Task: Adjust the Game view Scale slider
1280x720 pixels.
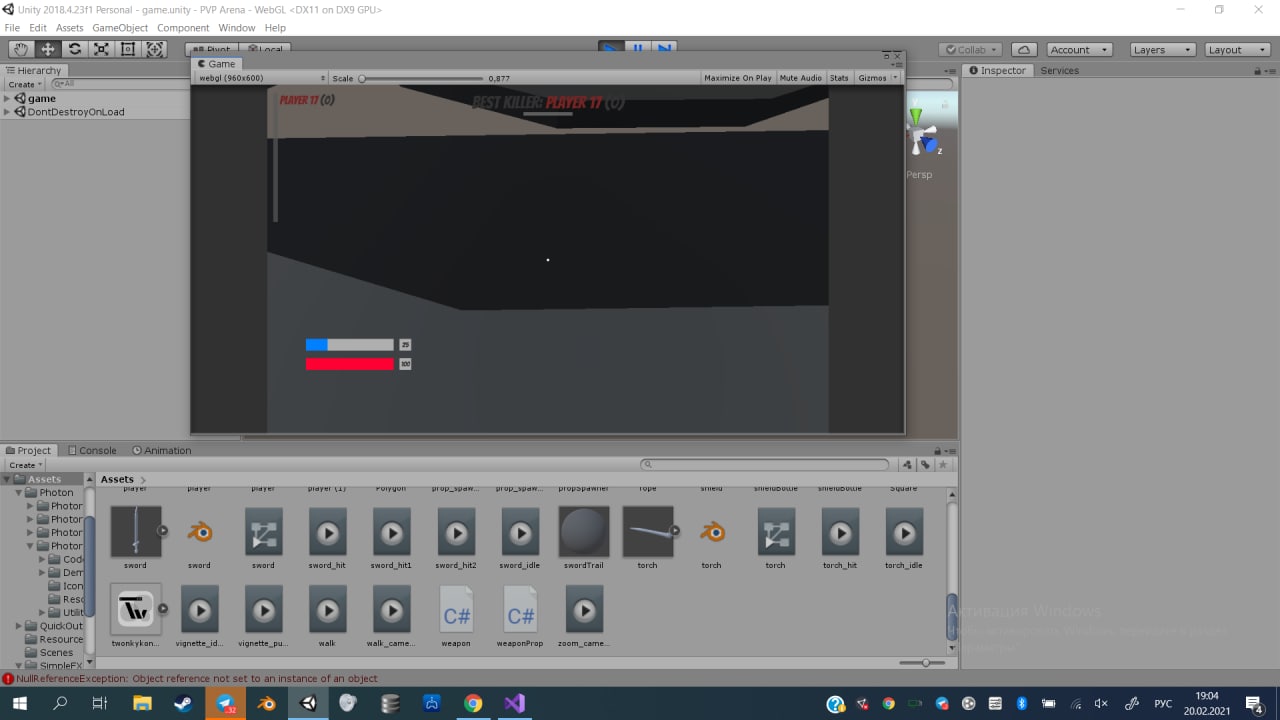Action: pyautogui.click(x=420, y=78)
